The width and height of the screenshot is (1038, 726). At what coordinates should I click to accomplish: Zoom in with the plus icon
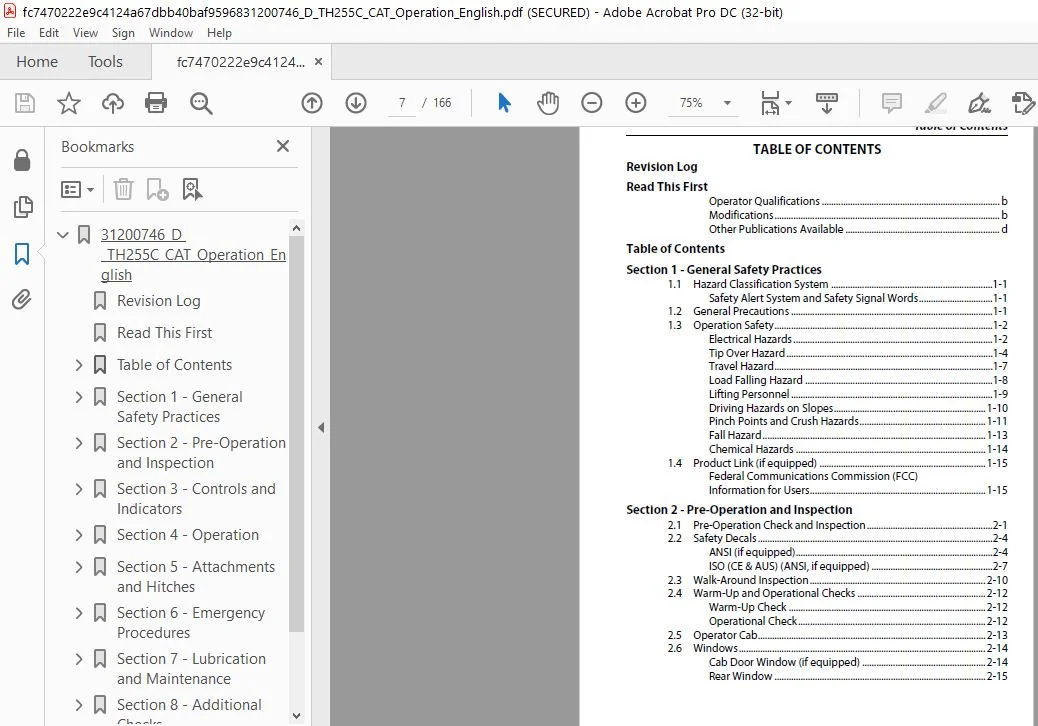click(x=636, y=103)
